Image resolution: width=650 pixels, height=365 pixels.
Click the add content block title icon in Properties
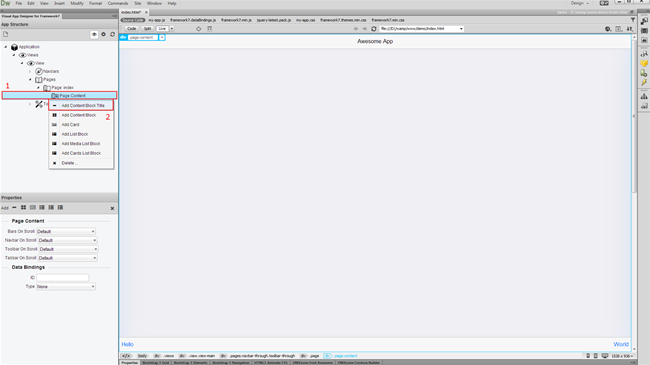[14, 207]
